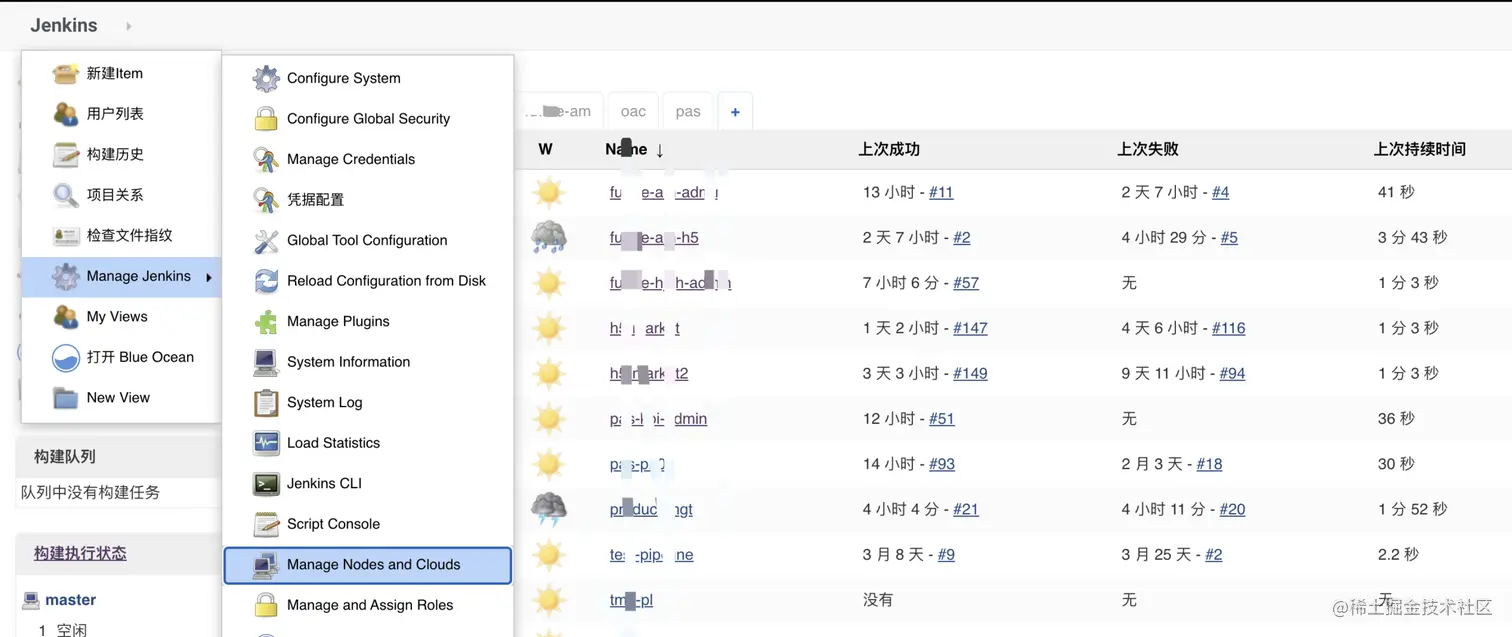Click the Blue Ocean ball icon
The width and height of the screenshot is (1512, 637).
pos(66,357)
